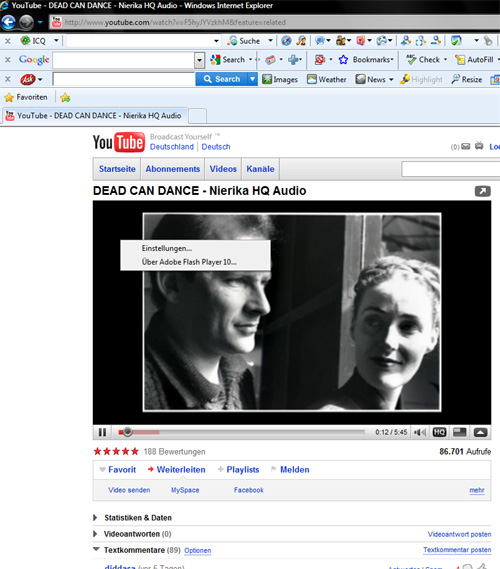The image size is (500, 569).
Task: Collapse the Textkommentare section
Action: coord(136,550)
